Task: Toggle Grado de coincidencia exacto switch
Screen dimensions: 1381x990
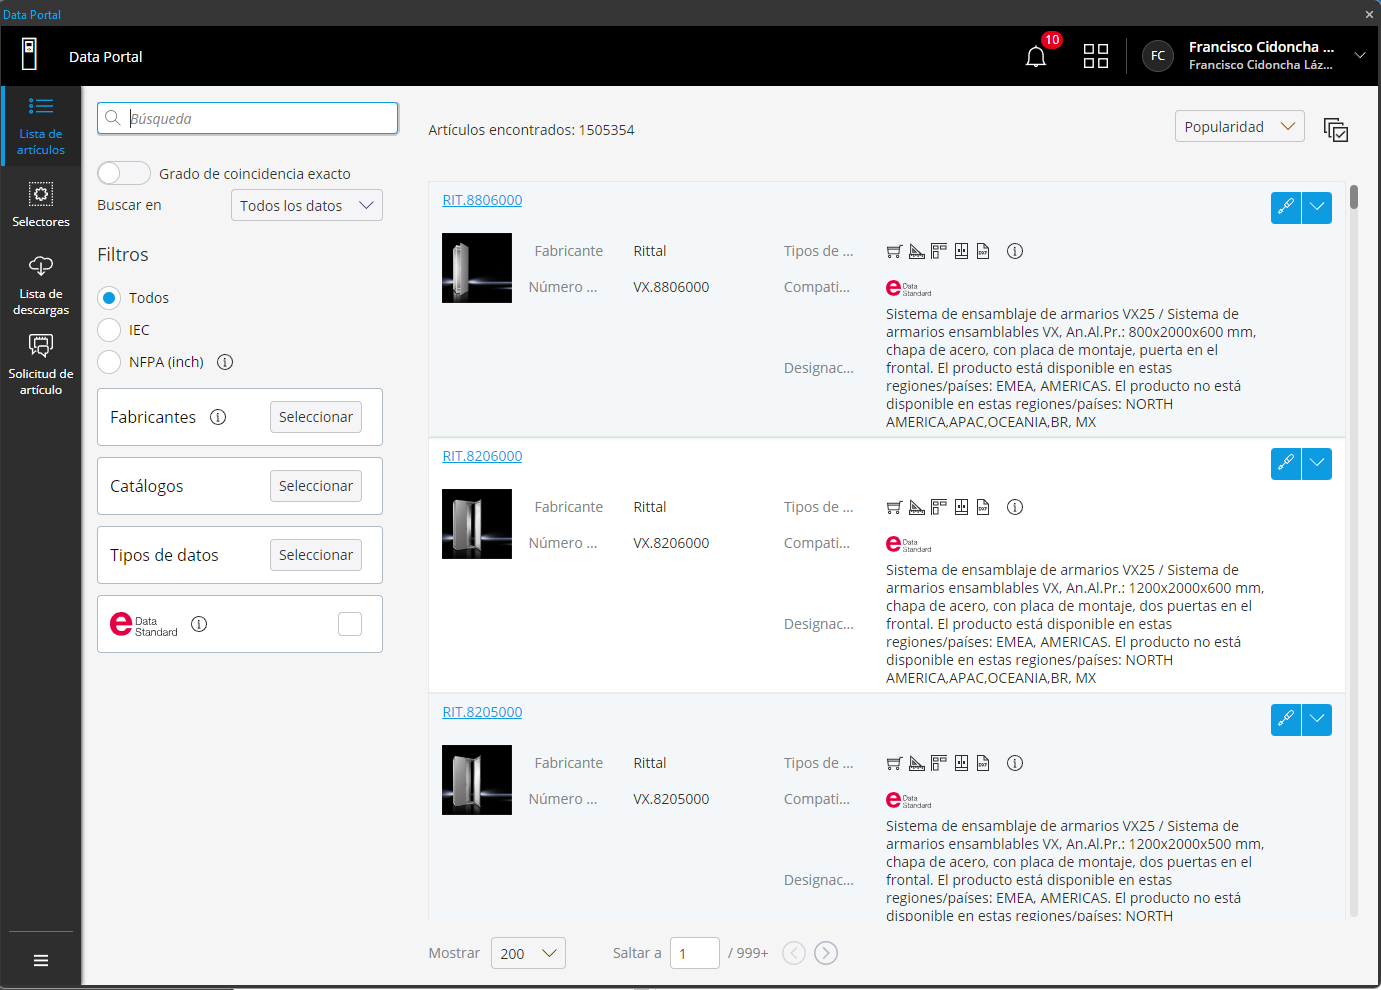Action: (x=124, y=173)
